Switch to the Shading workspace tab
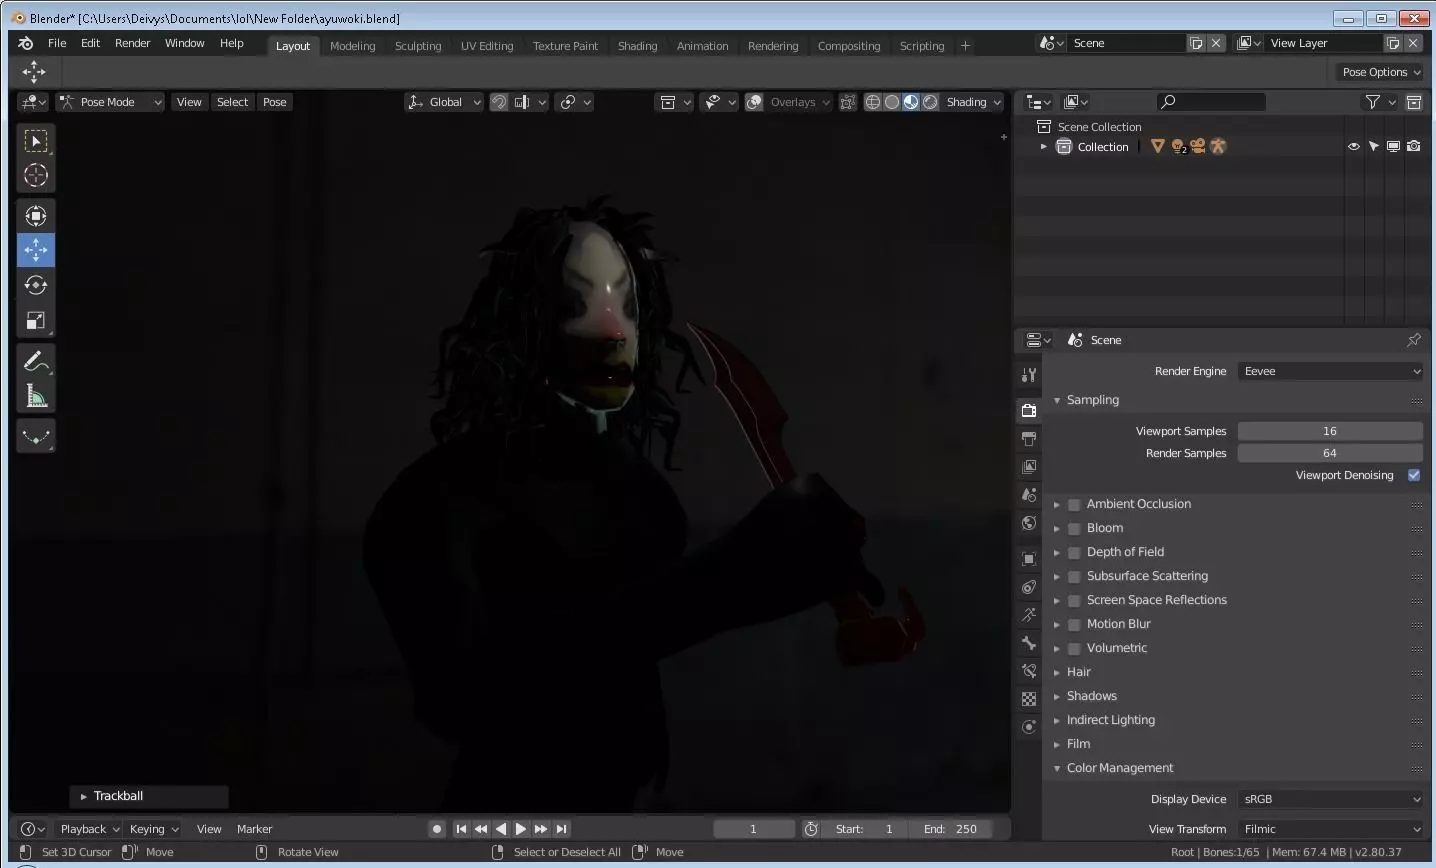The height and width of the screenshot is (868, 1436). coord(637,46)
